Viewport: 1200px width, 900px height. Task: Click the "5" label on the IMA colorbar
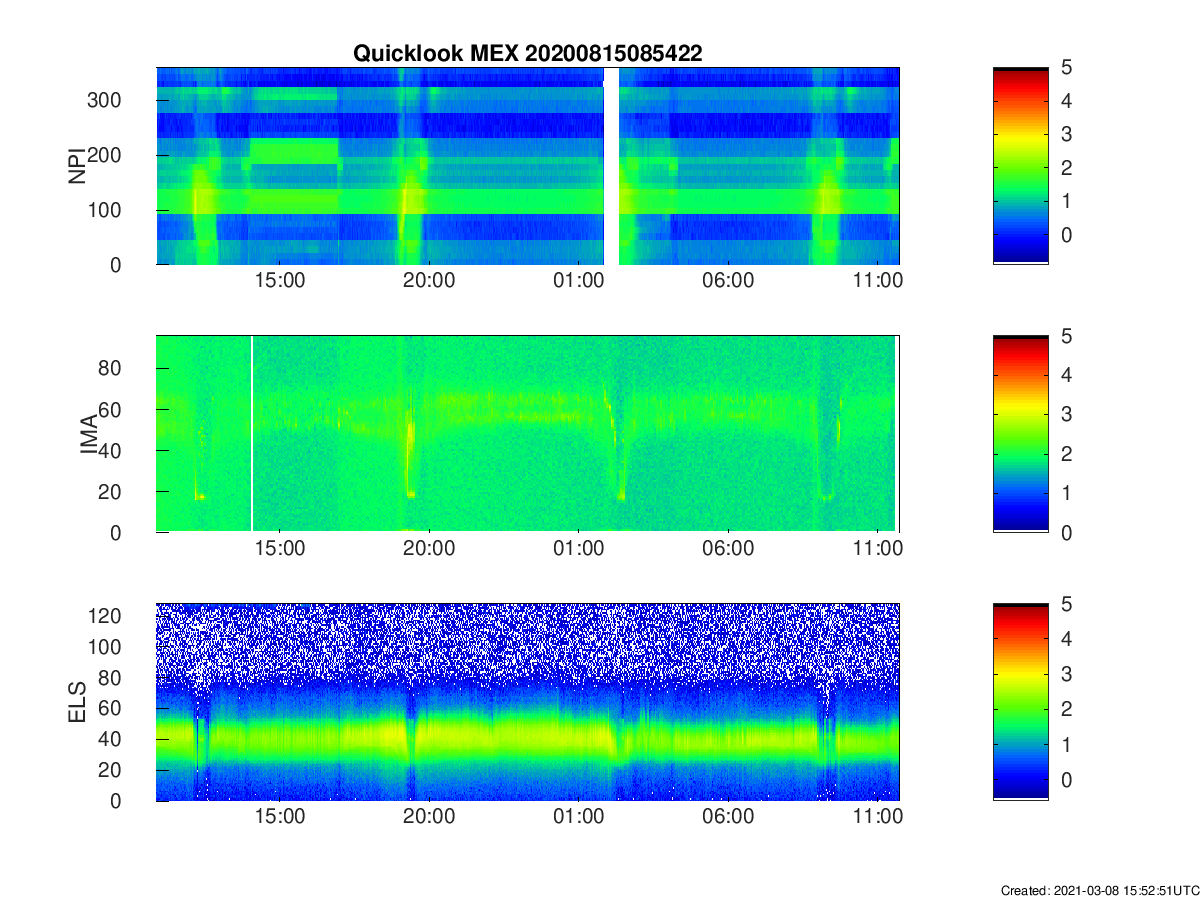[x=1066, y=336]
